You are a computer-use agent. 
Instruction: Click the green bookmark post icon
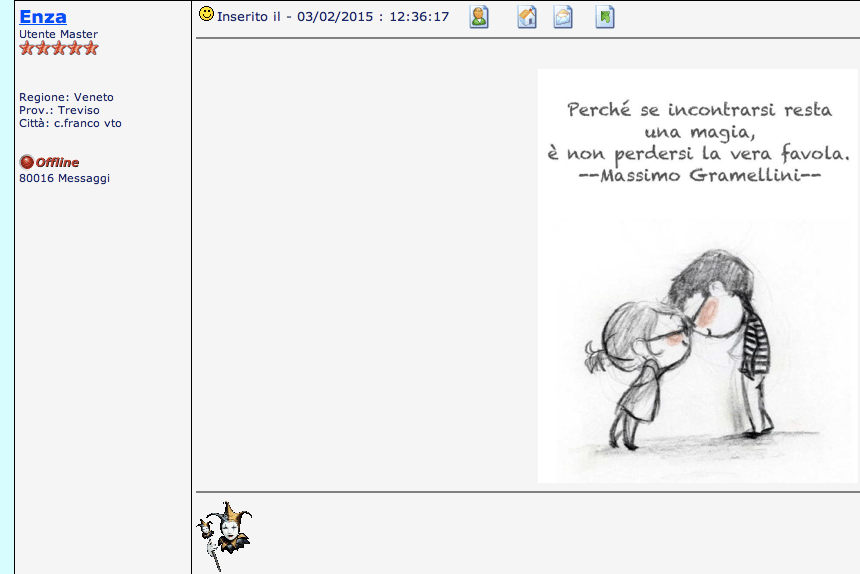pyautogui.click(x=605, y=17)
